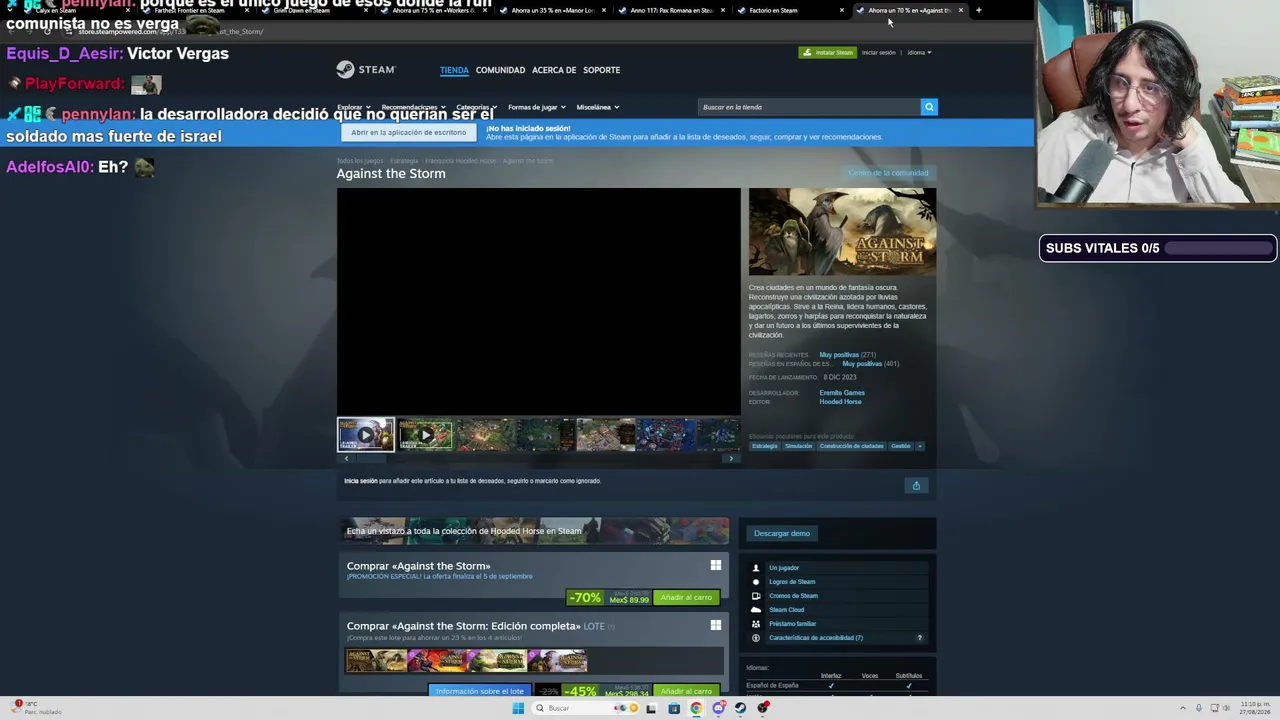Click the Iniciar sesión link in the header
This screenshot has width=1280, height=720.
pyautogui.click(x=879, y=52)
